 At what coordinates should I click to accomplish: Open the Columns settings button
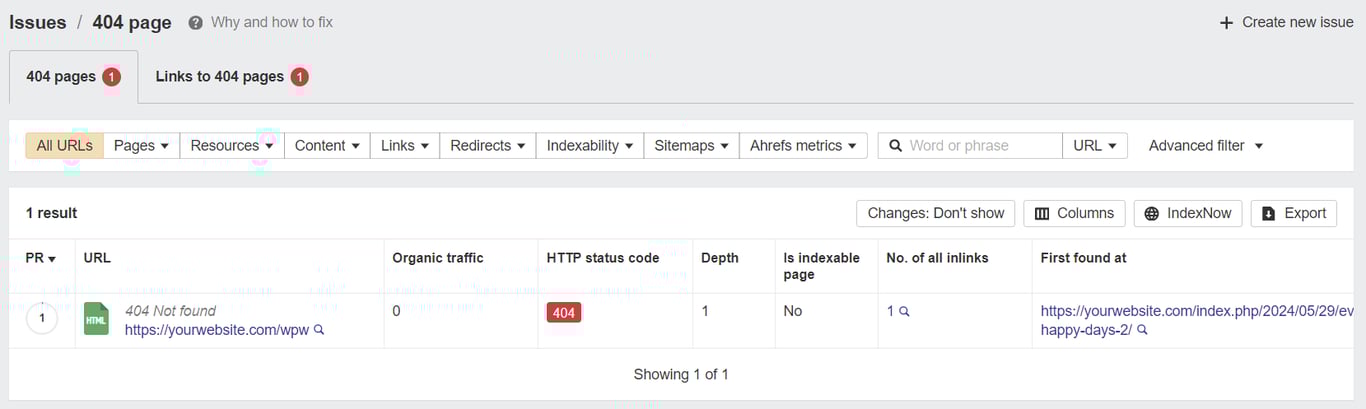[1074, 213]
